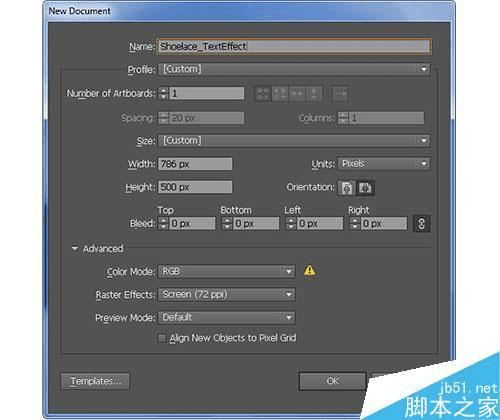500x420 pixels.
Task: Toggle the bleed link chain icon
Action: click(x=421, y=223)
